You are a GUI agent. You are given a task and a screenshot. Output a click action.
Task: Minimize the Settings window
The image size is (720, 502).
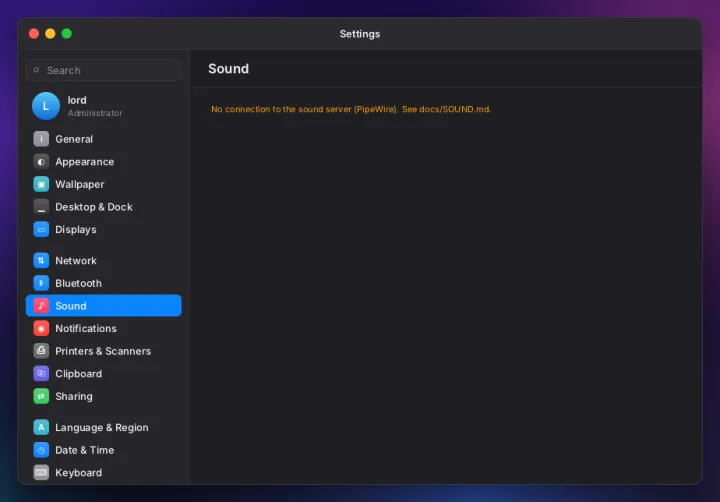coord(50,34)
